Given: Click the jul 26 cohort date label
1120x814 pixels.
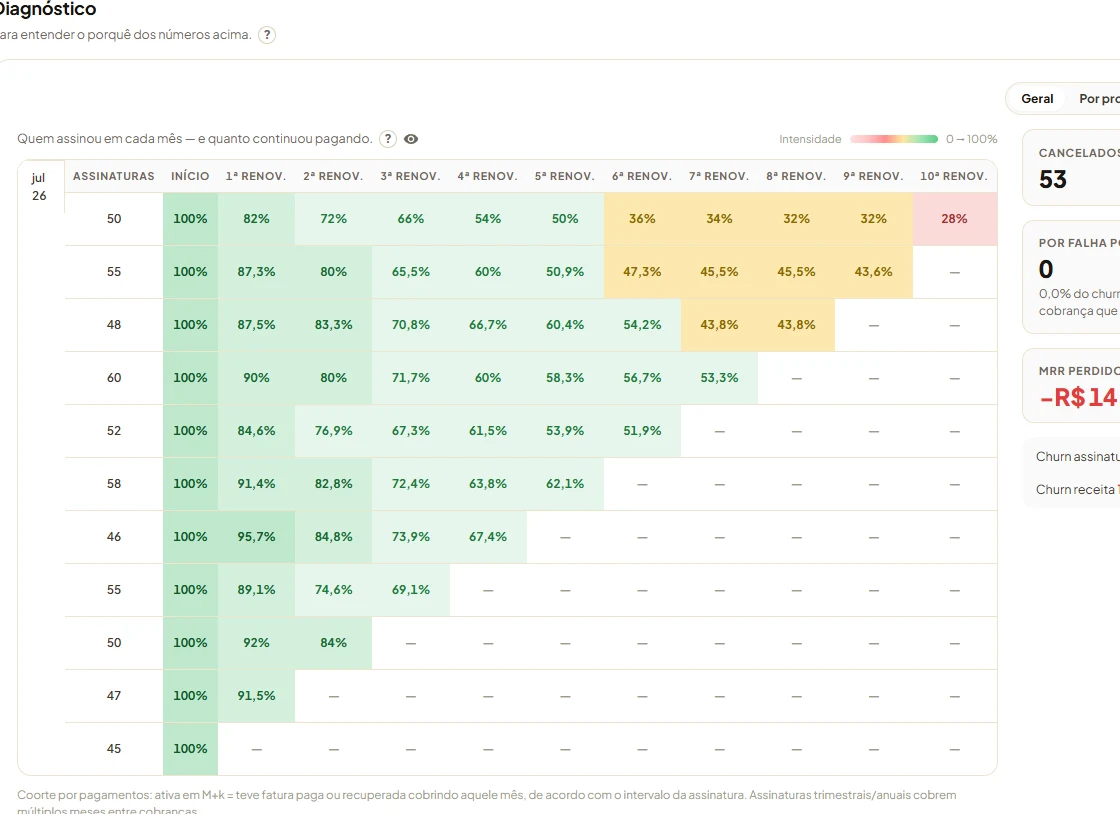Looking at the screenshot, I should 39,186.
